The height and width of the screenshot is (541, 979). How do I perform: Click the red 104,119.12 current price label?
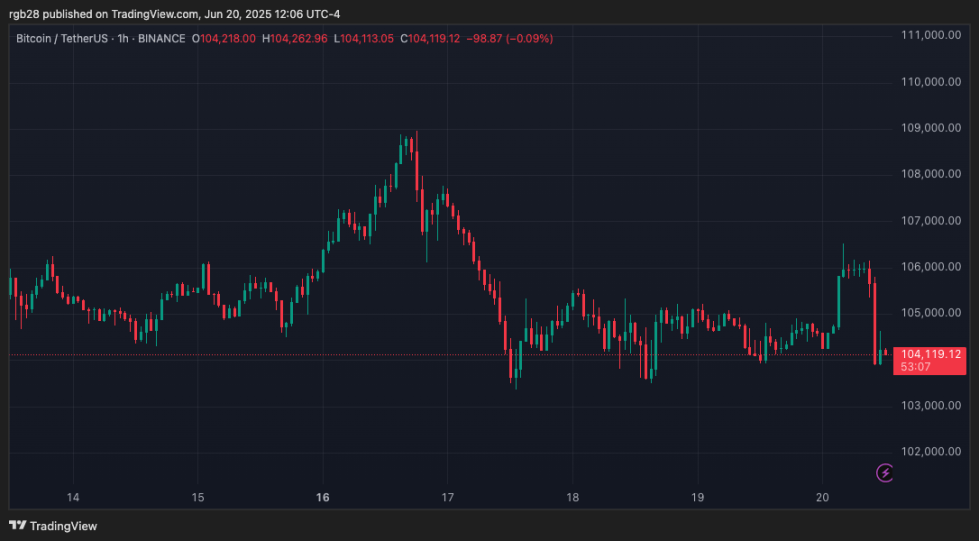pyautogui.click(x=930, y=354)
